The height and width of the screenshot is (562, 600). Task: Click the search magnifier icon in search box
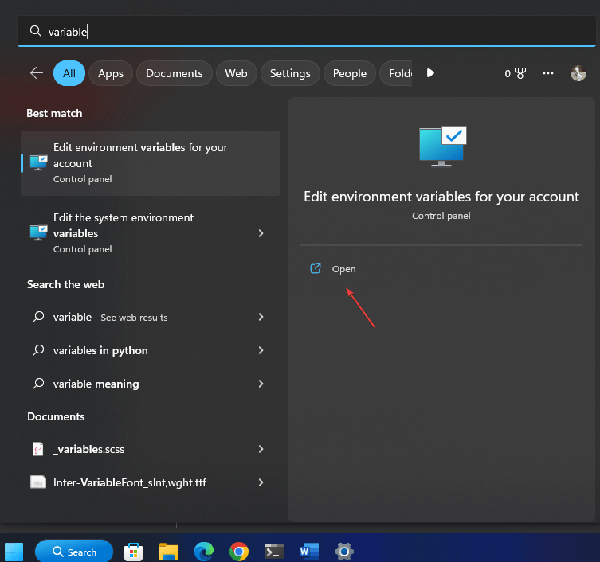pos(35,31)
